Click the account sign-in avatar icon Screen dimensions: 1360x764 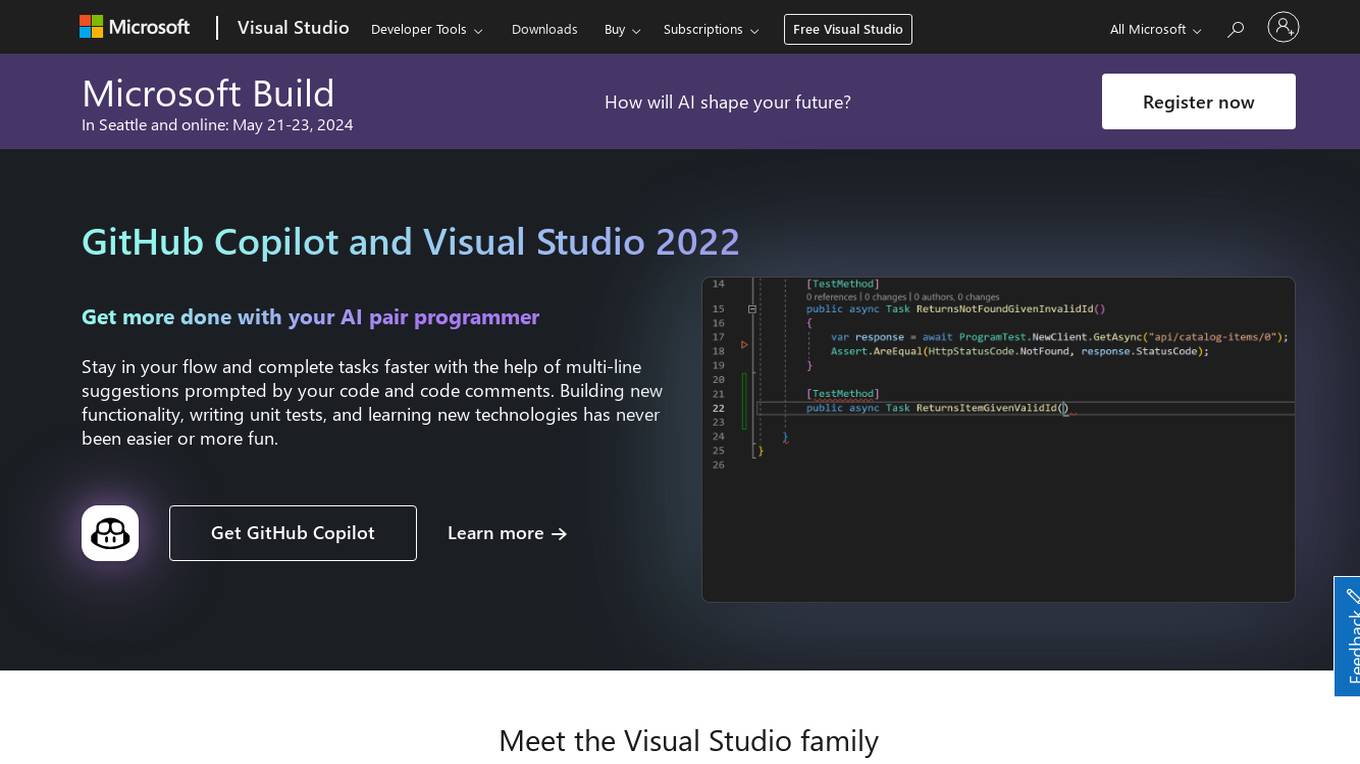coord(1283,27)
